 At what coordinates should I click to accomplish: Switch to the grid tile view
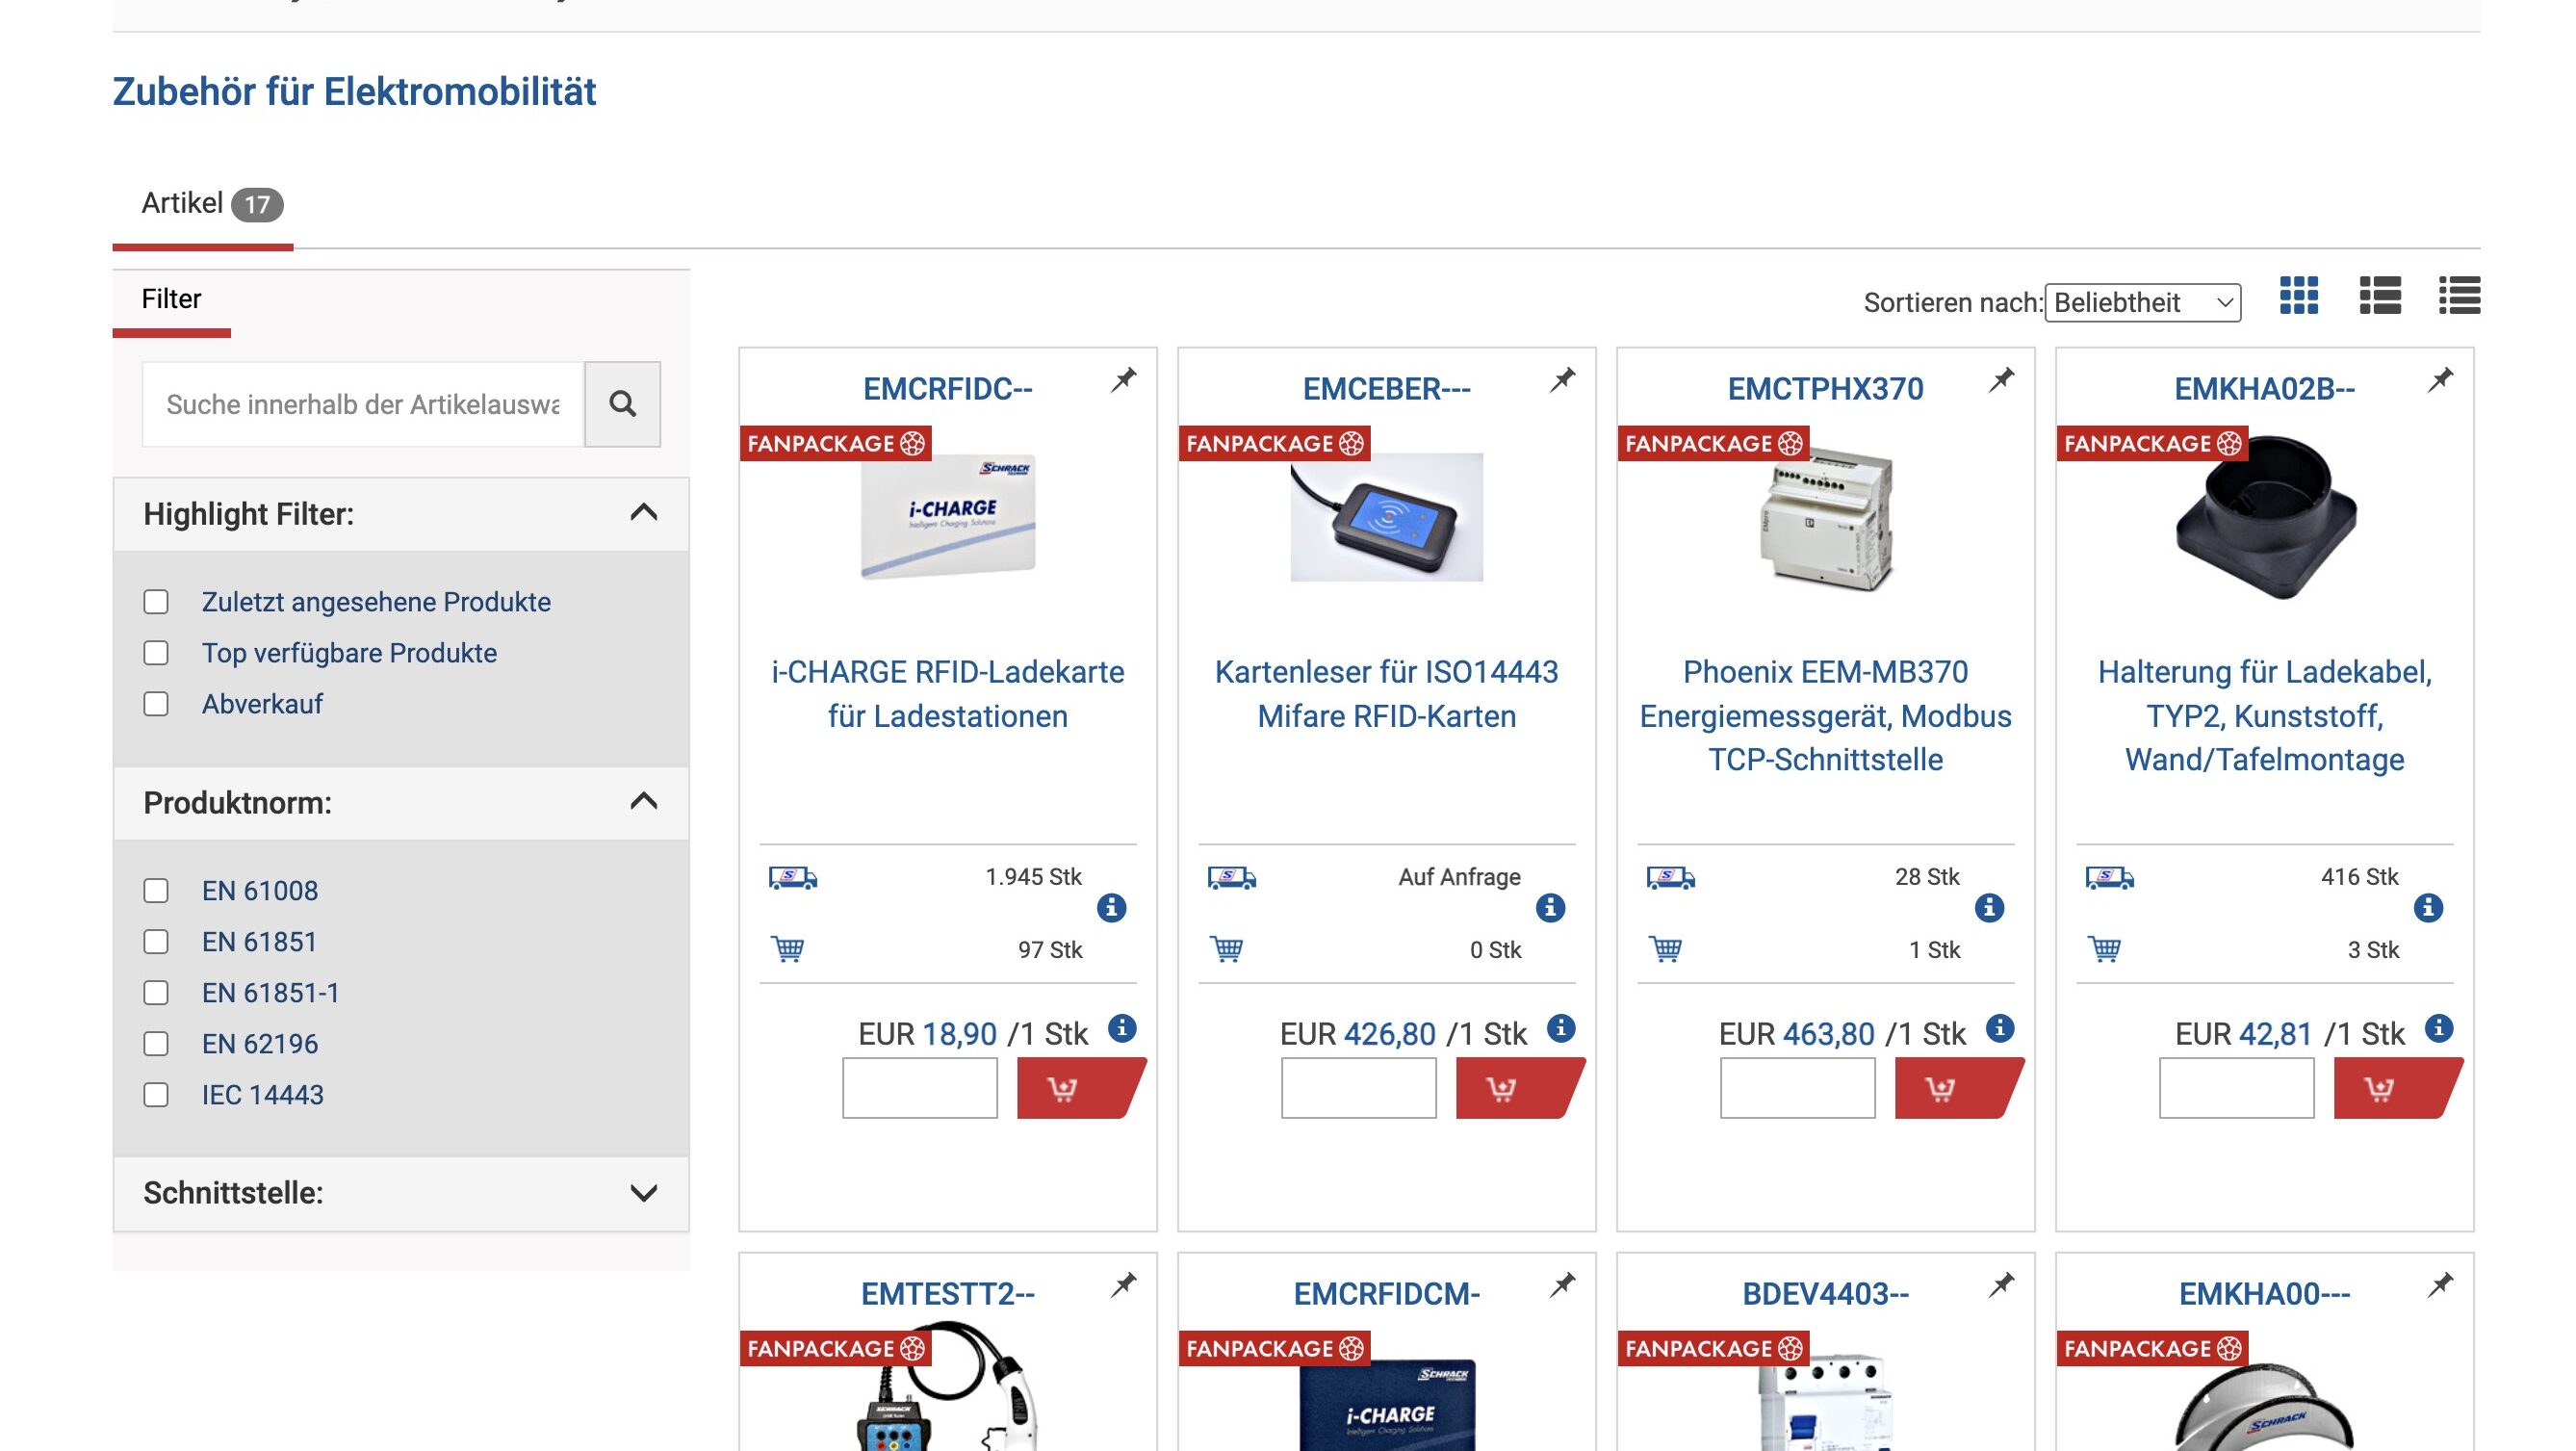2298,295
